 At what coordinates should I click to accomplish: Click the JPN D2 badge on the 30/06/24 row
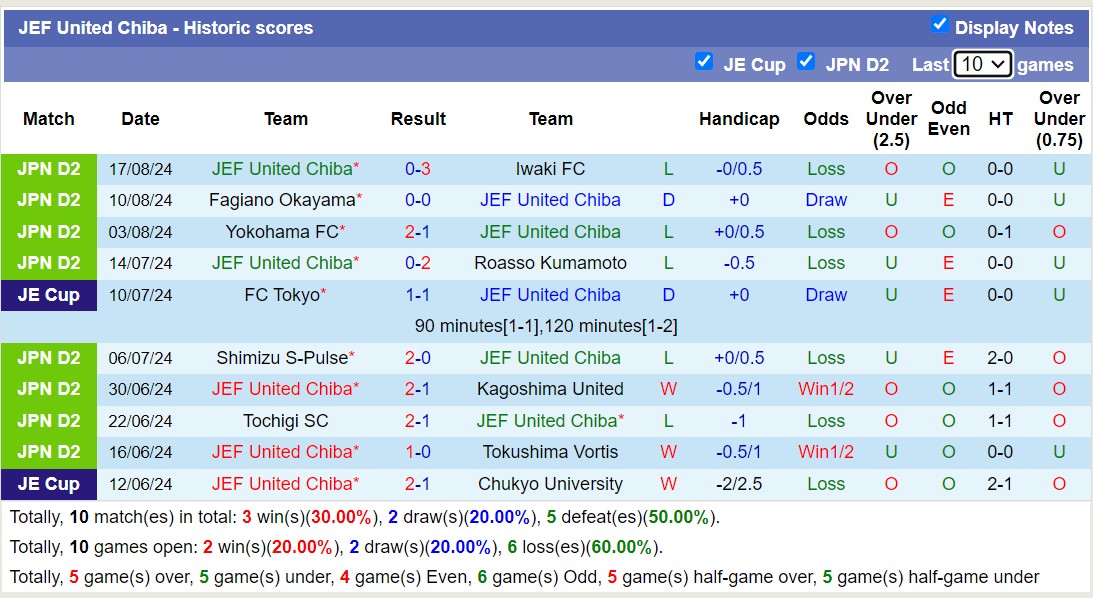[48, 389]
